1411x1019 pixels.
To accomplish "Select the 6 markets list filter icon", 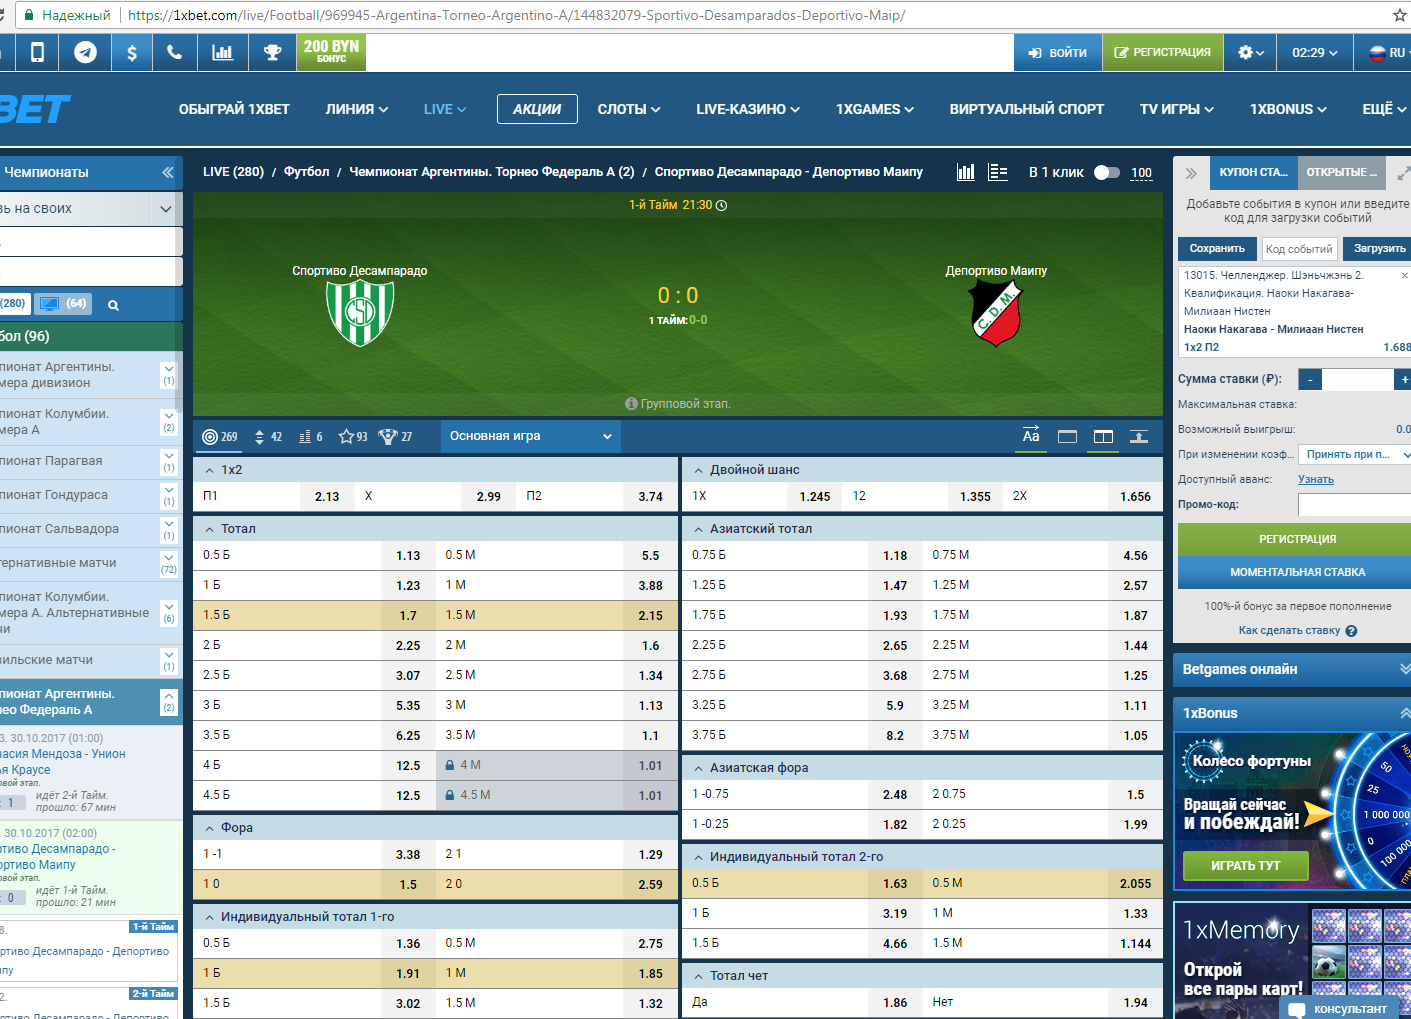I will [311, 437].
